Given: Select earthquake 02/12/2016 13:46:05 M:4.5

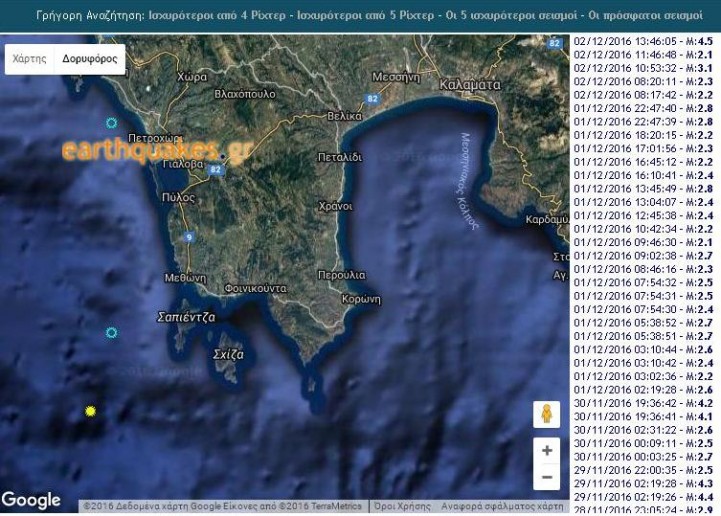Looking at the screenshot, I should point(643,42).
